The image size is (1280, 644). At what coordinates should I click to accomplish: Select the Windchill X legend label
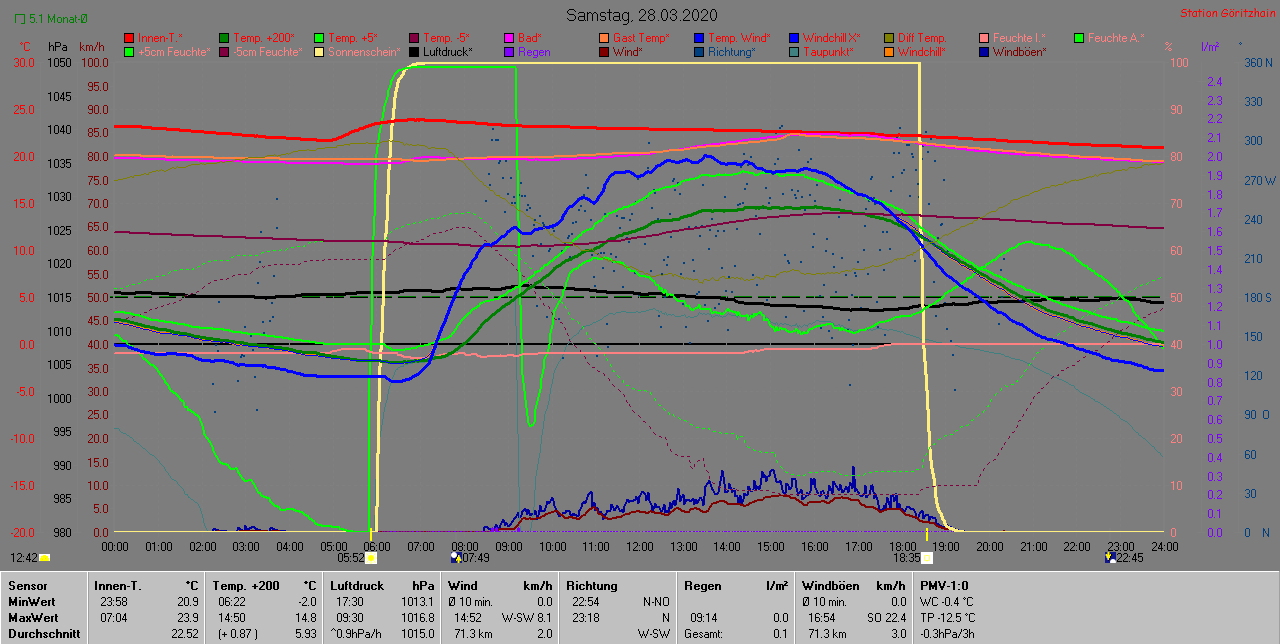(831, 38)
